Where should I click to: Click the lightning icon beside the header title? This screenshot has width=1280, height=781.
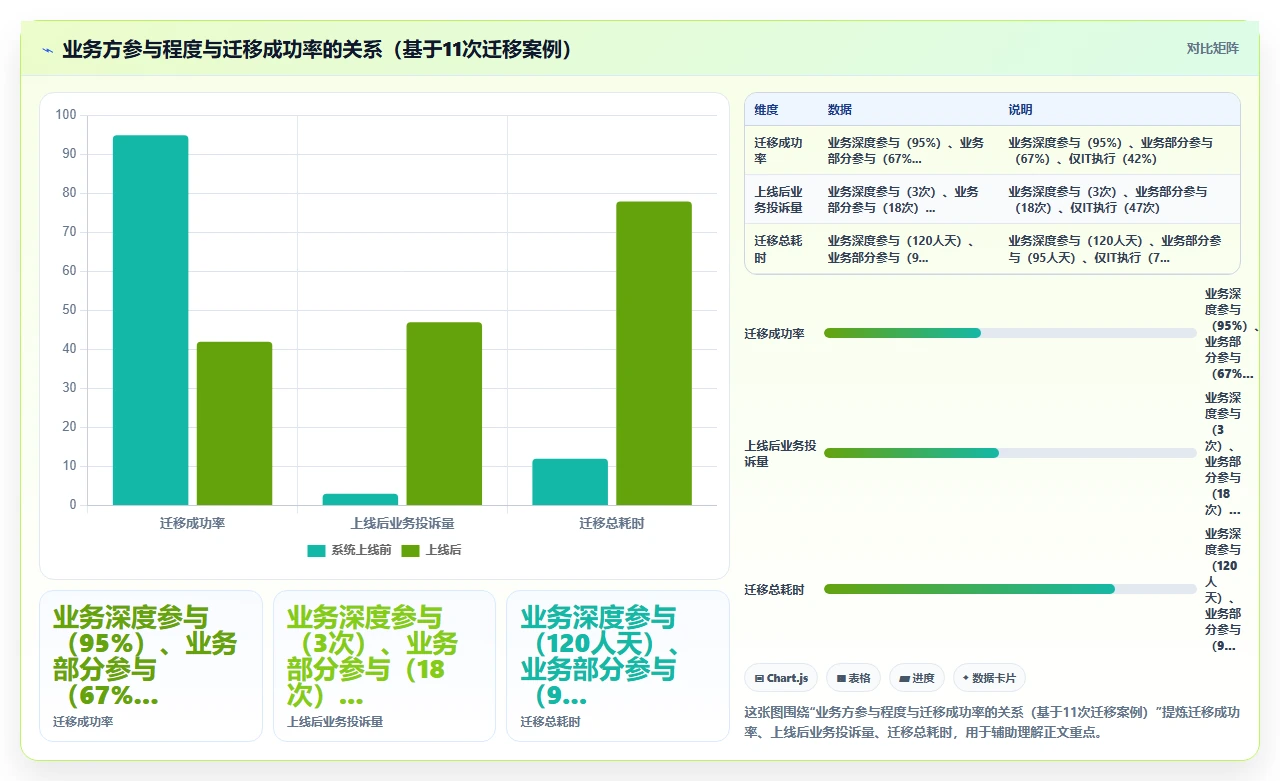(48, 50)
